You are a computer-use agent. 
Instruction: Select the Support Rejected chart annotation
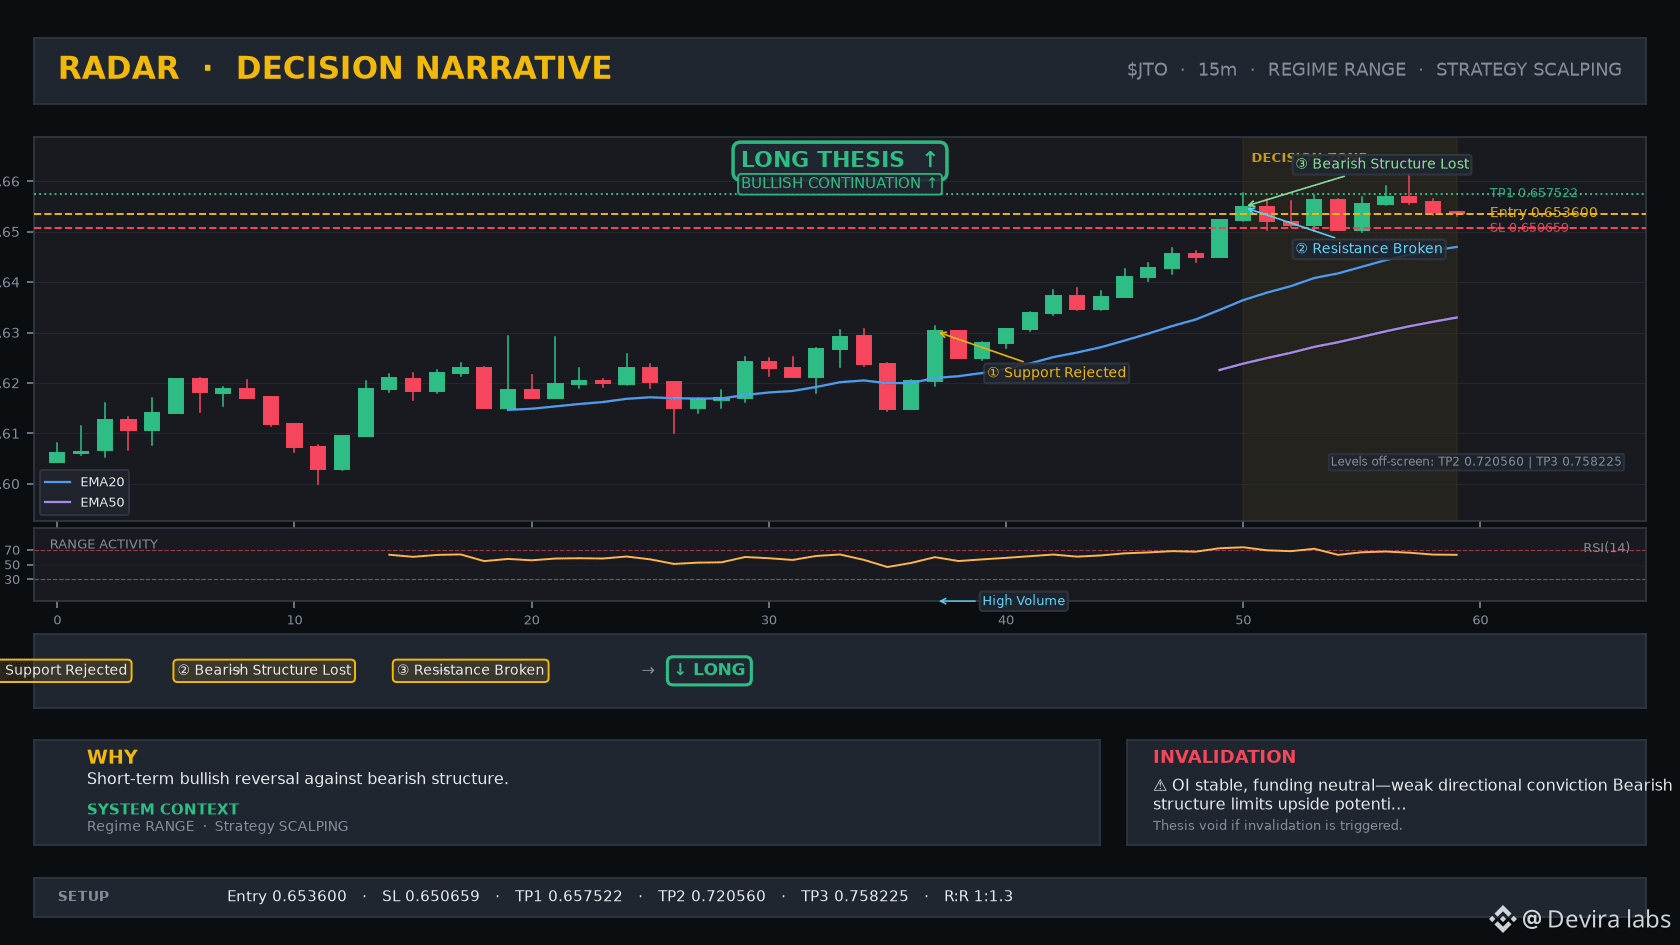[1056, 372]
